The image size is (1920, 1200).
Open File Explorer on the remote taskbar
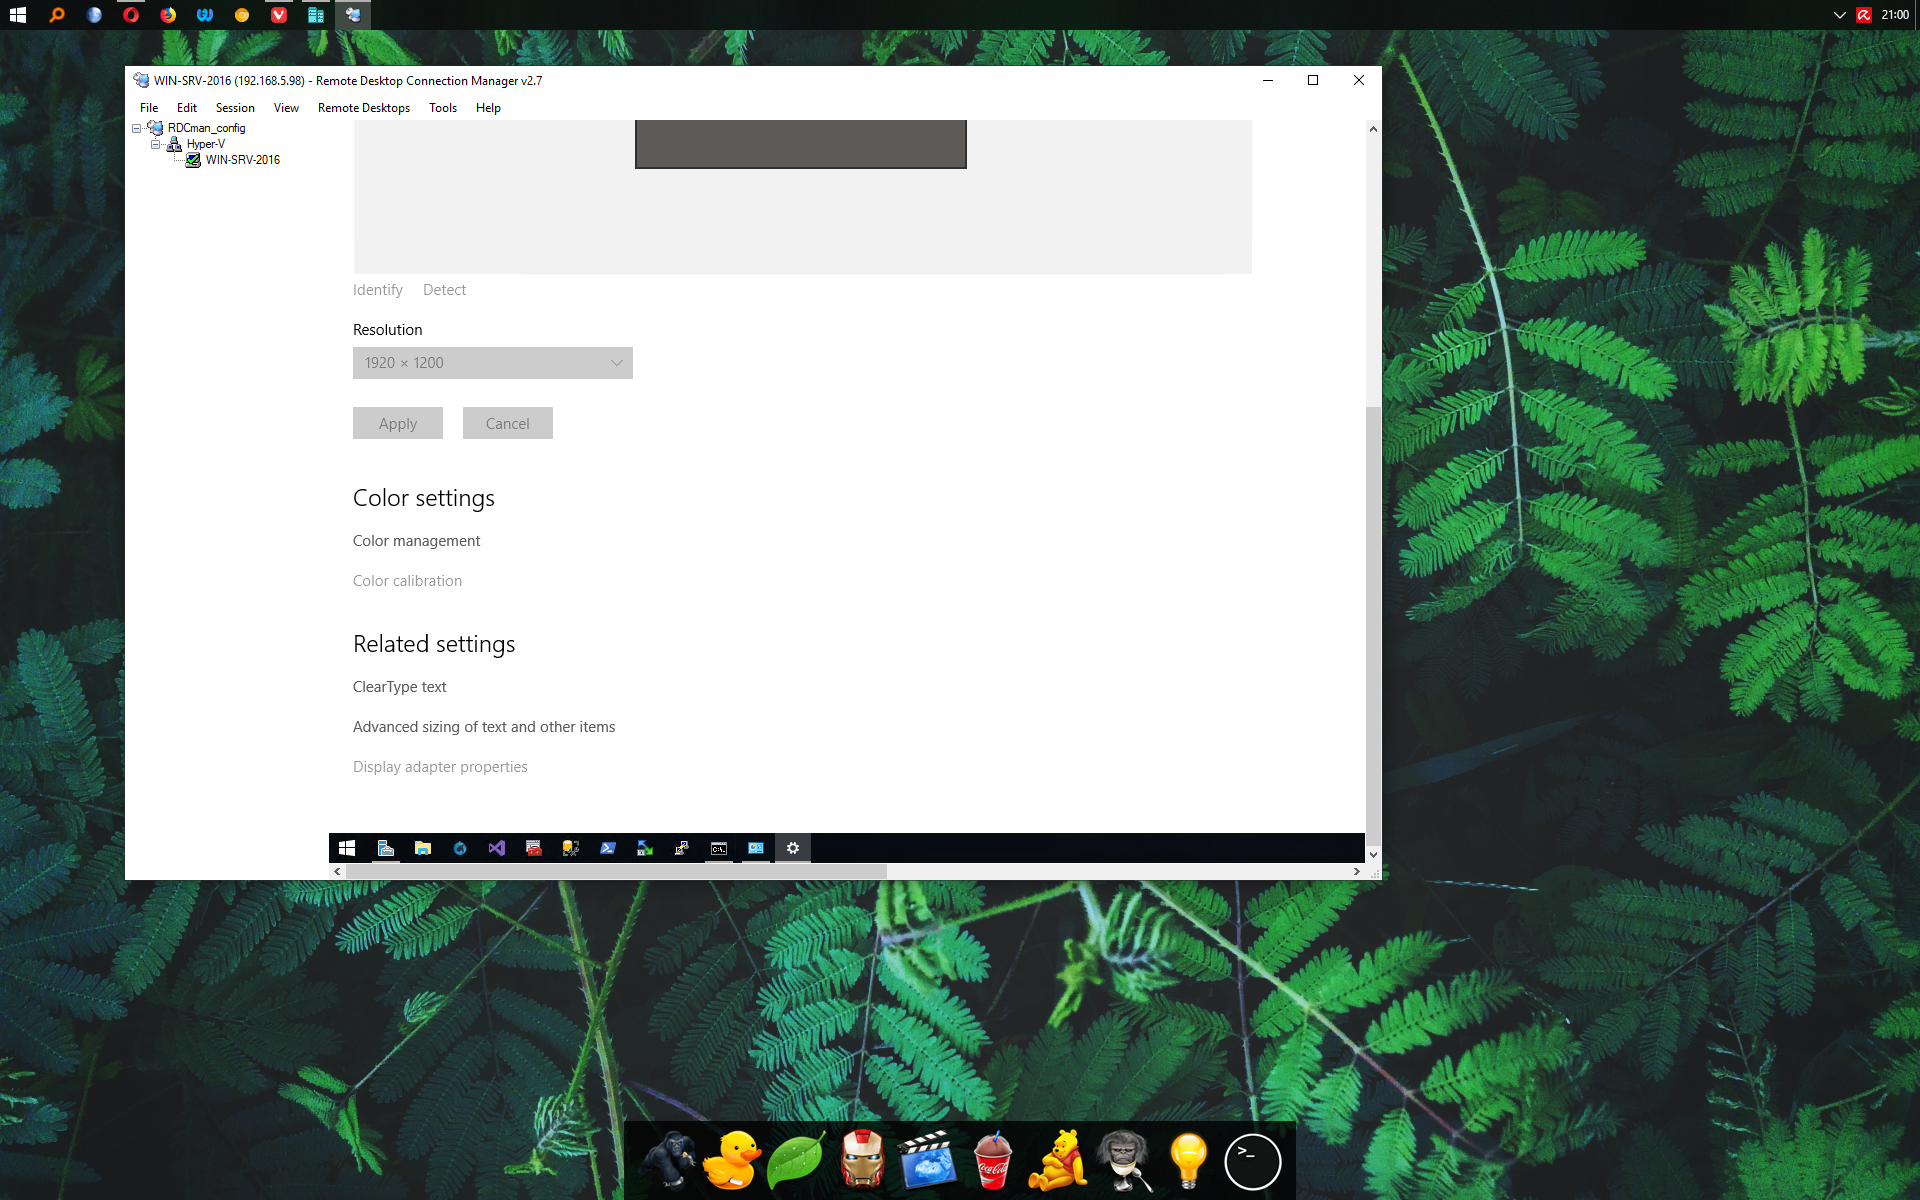click(423, 848)
